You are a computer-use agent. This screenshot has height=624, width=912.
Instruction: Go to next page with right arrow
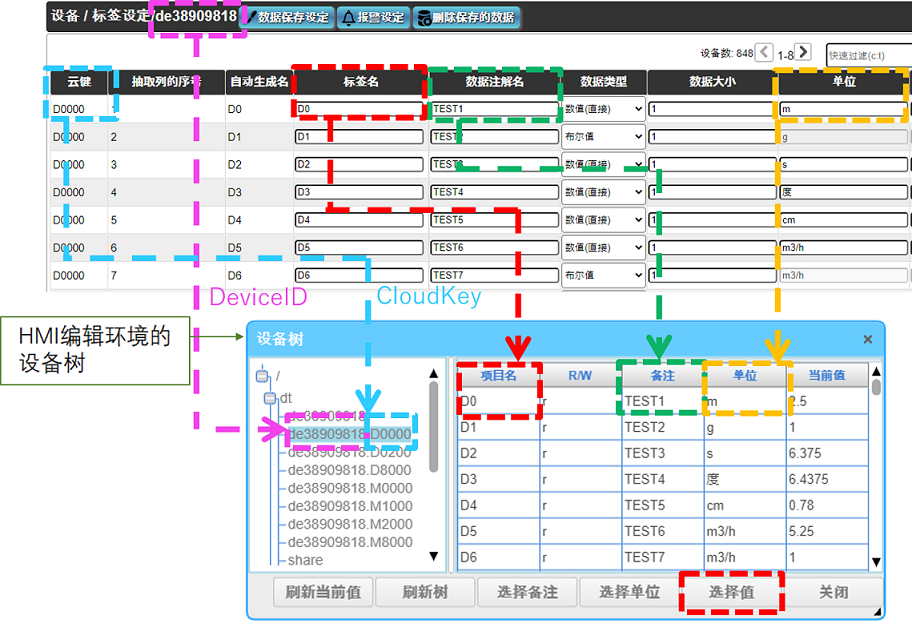[803, 53]
